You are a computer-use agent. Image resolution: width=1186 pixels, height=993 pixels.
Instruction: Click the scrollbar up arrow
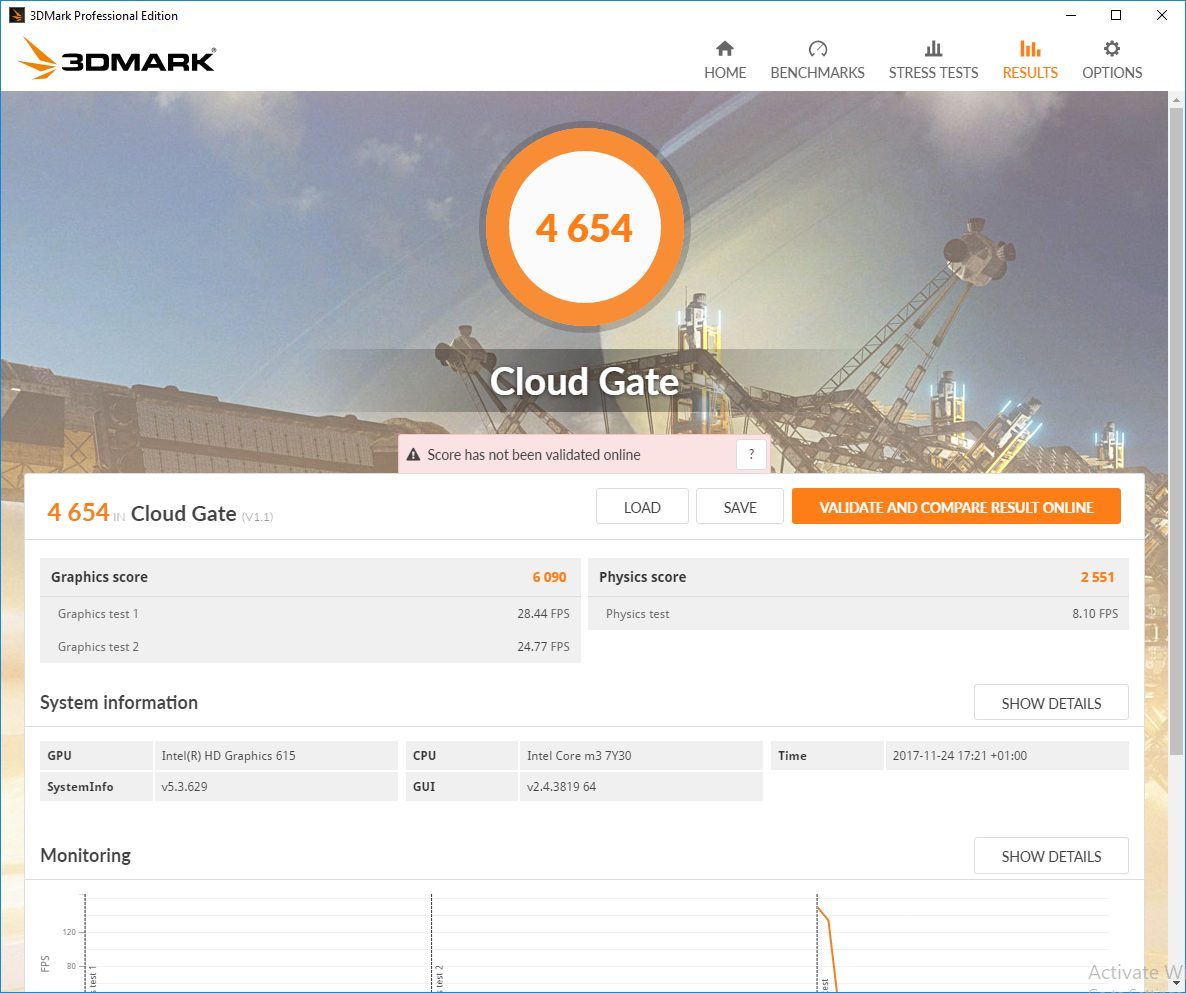click(1176, 99)
